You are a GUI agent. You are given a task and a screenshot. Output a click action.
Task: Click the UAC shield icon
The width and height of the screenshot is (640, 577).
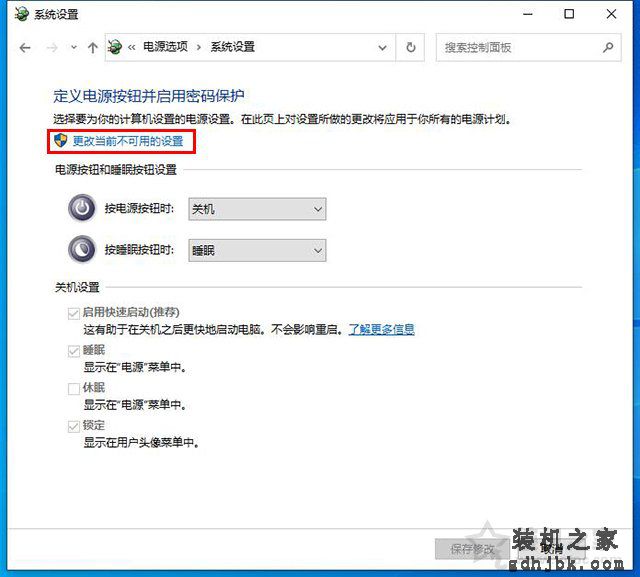click(61, 140)
